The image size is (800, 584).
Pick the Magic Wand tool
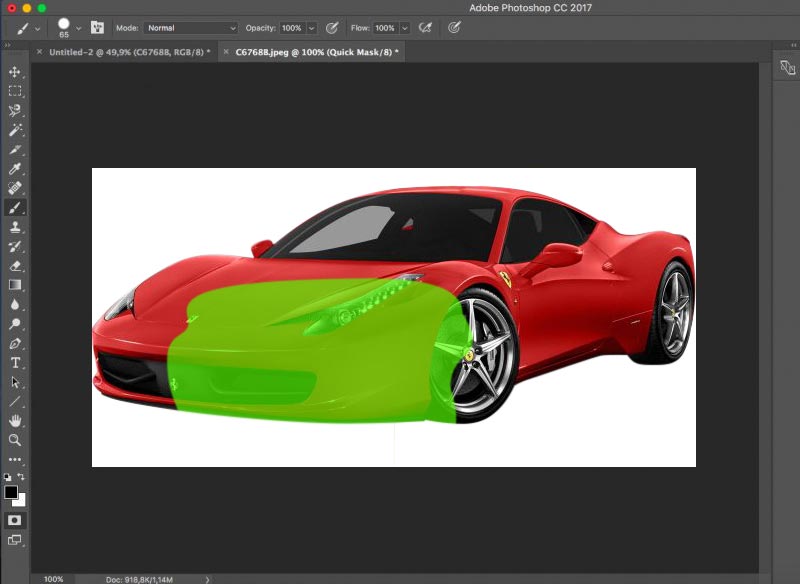coord(15,130)
